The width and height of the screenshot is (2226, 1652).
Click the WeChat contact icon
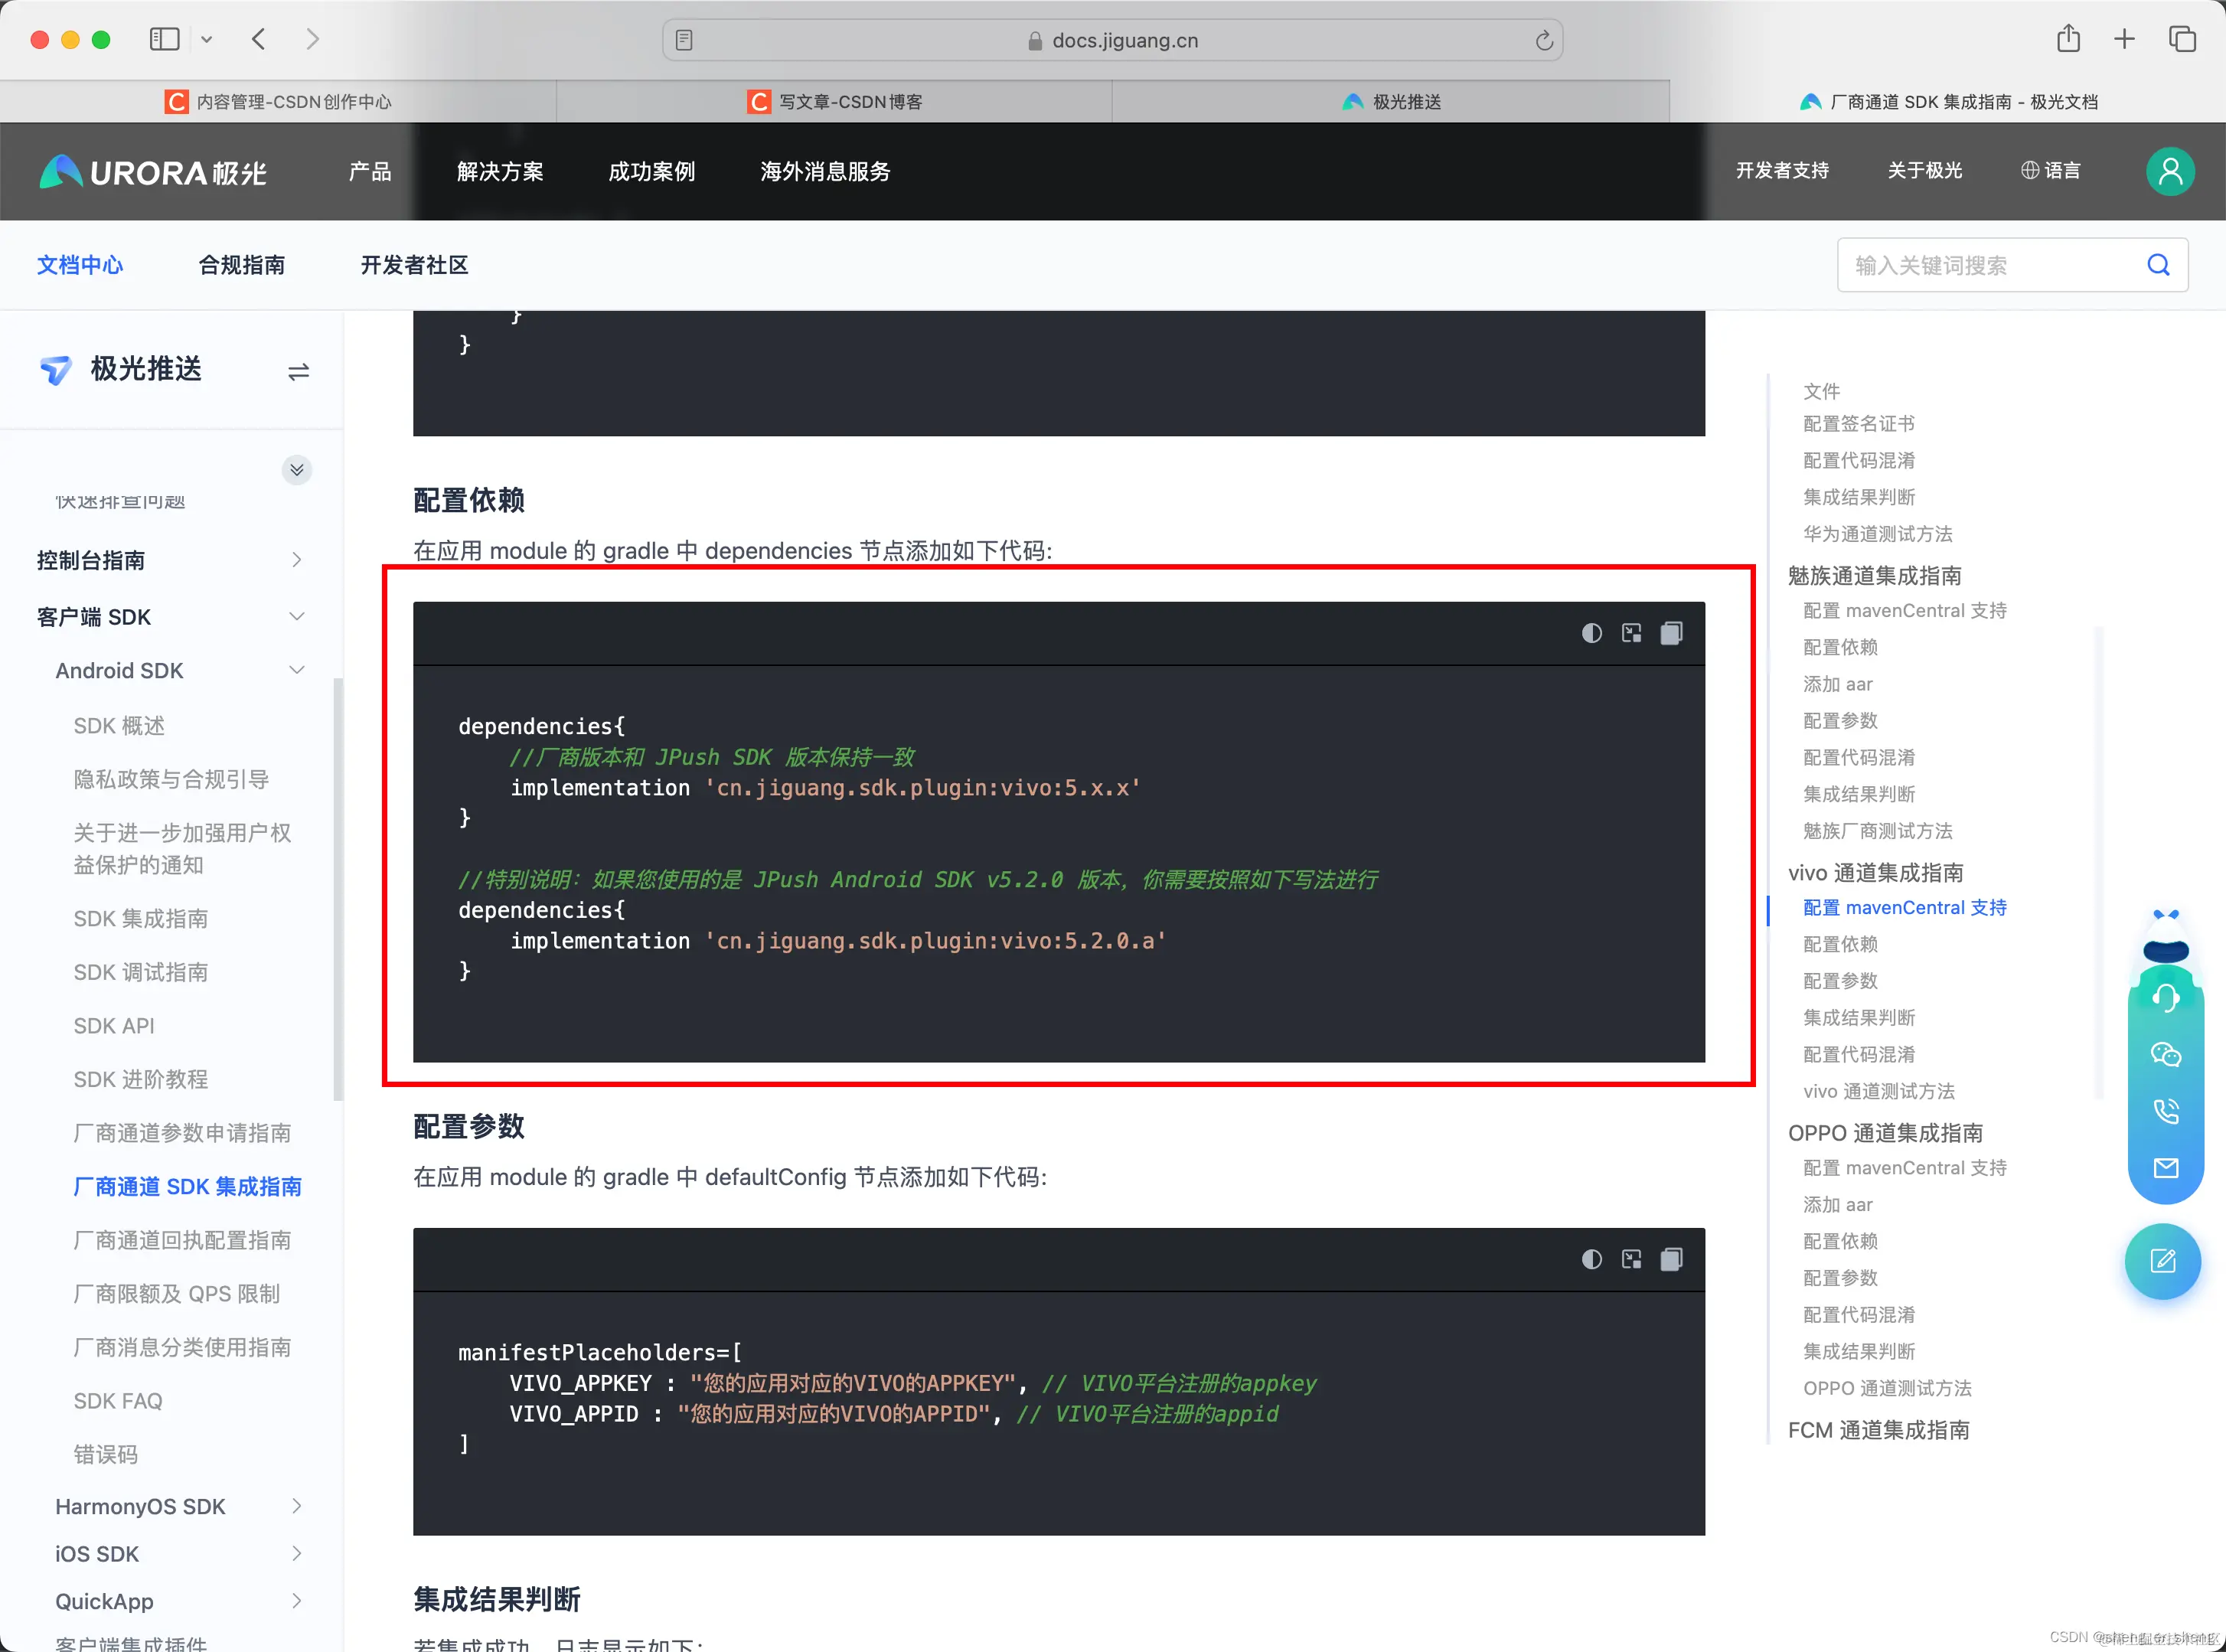[2165, 1054]
